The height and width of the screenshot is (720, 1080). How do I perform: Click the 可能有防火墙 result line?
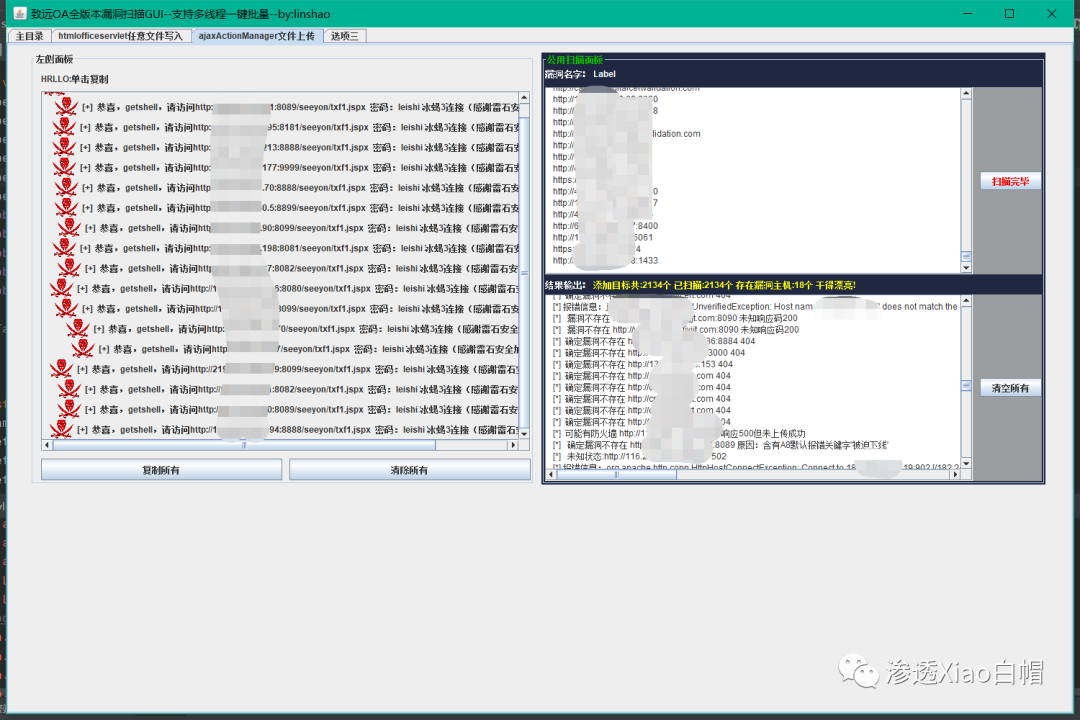pyautogui.click(x=678, y=433)
